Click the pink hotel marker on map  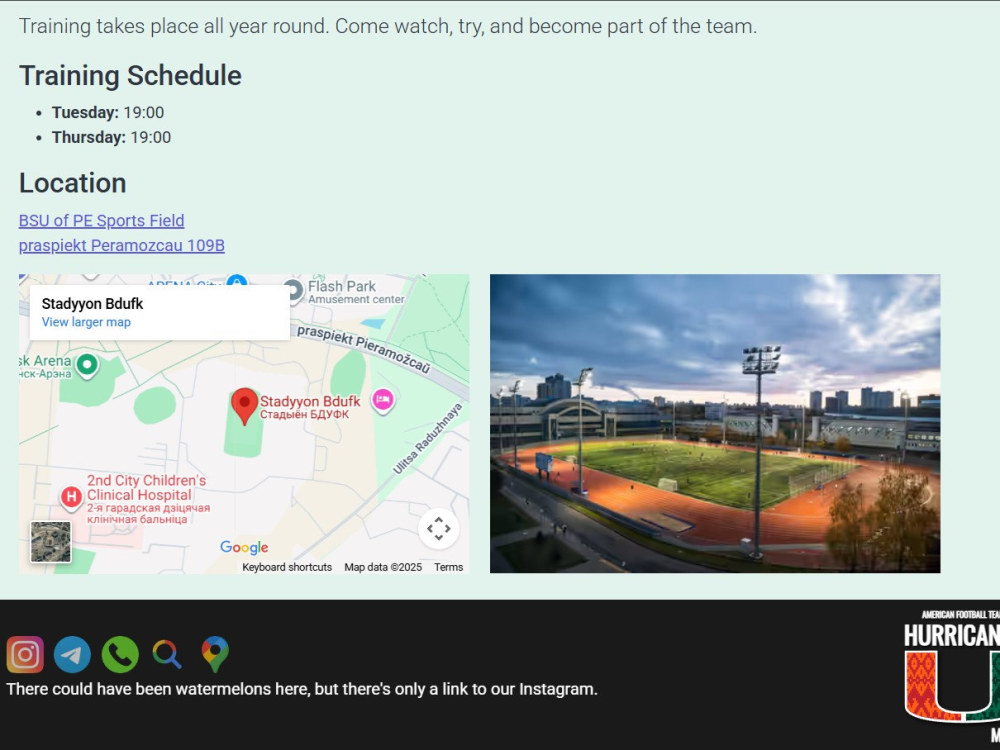coord(383,401)
